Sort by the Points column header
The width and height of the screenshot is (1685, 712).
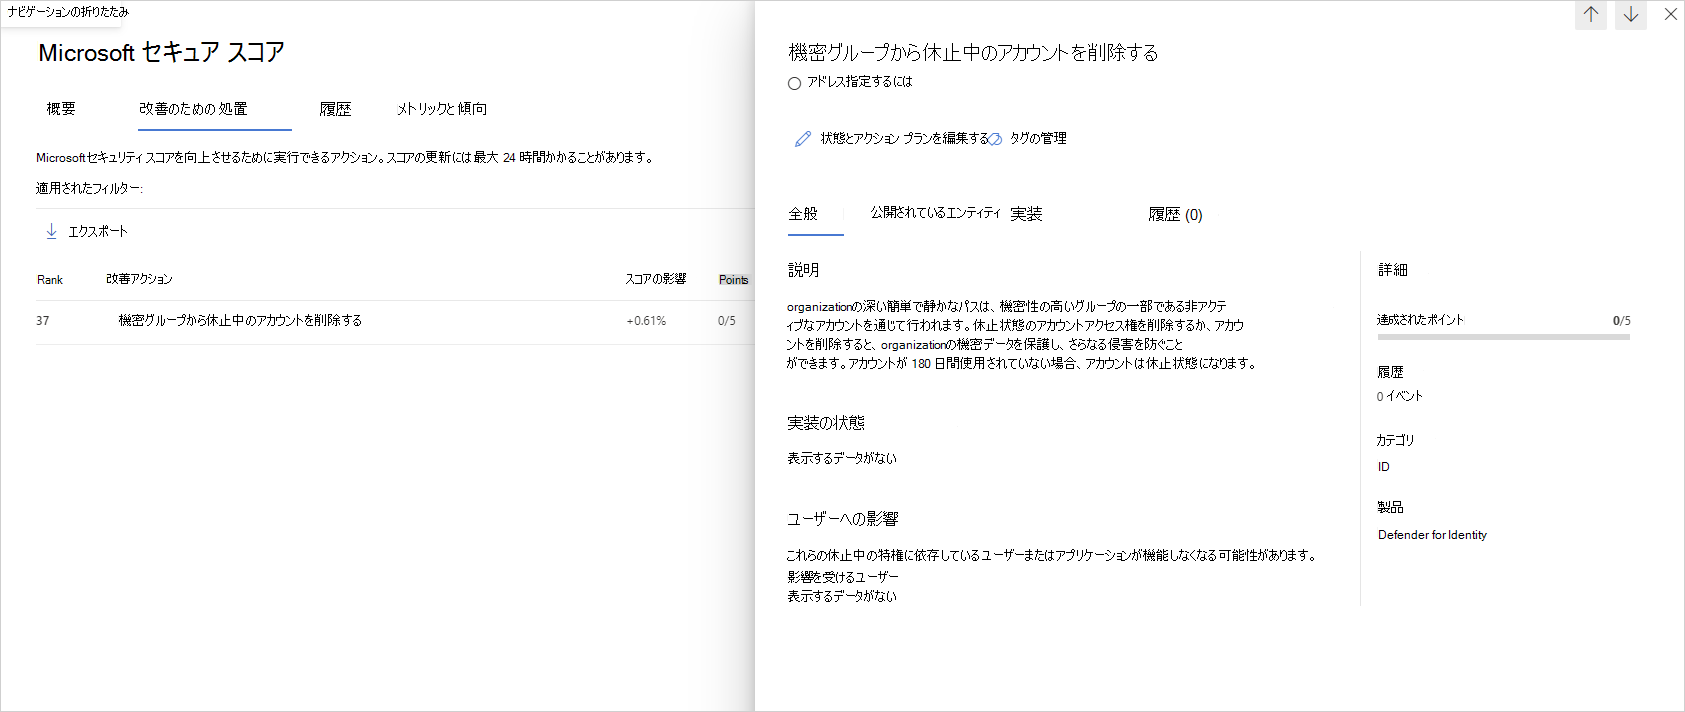point(733,280)
